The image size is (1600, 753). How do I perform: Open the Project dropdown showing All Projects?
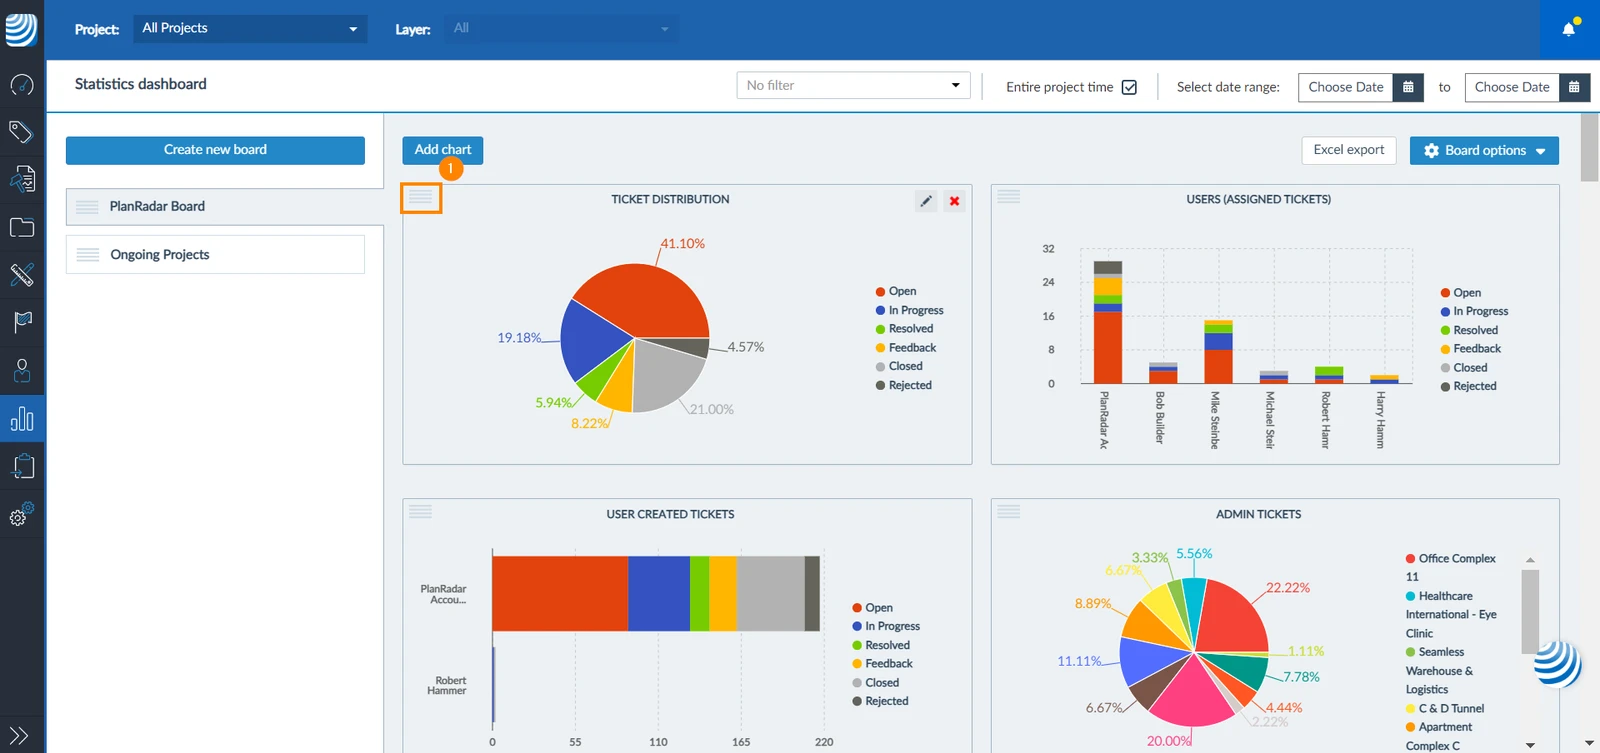point(250,28)
